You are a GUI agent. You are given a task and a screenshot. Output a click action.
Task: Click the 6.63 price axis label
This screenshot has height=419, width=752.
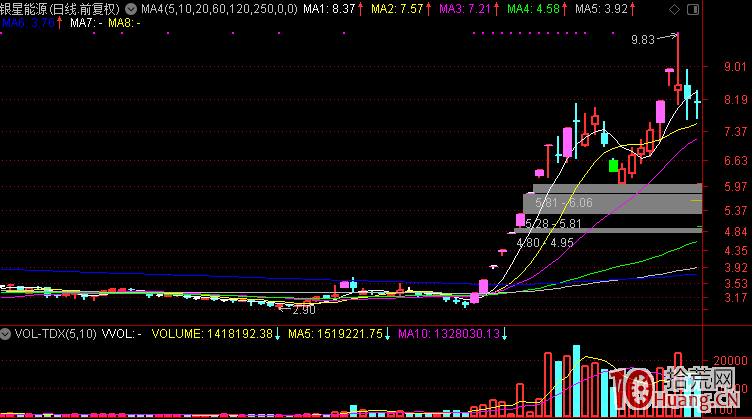click(x=735, y=161)
